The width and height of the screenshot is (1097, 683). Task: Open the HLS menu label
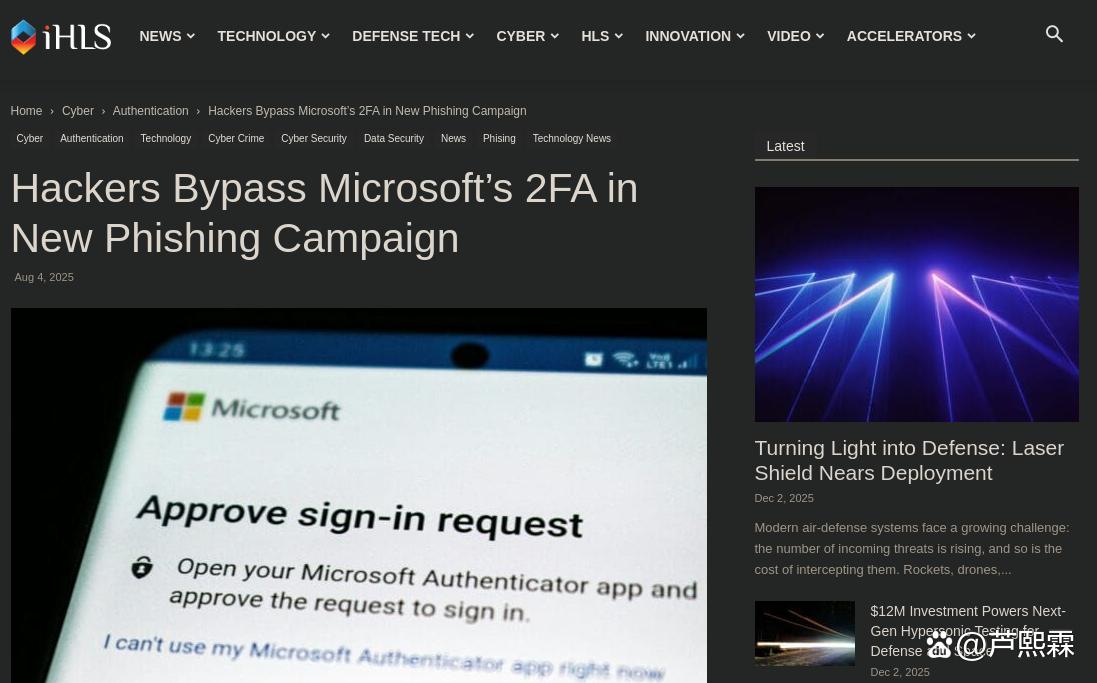tap(595, 36)
